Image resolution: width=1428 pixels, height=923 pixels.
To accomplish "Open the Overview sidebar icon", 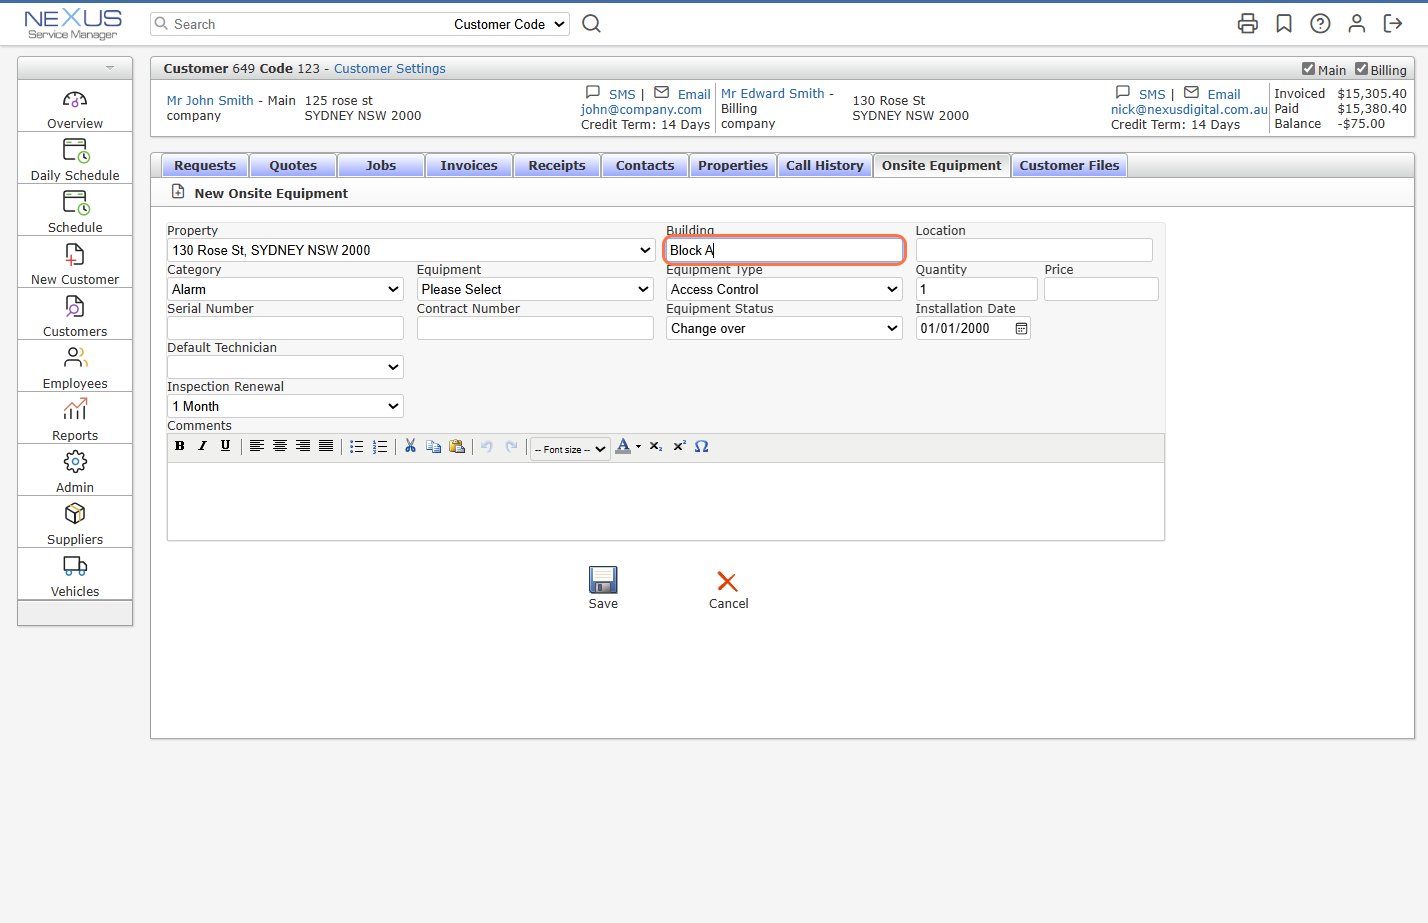I will (x=75, y=100).
